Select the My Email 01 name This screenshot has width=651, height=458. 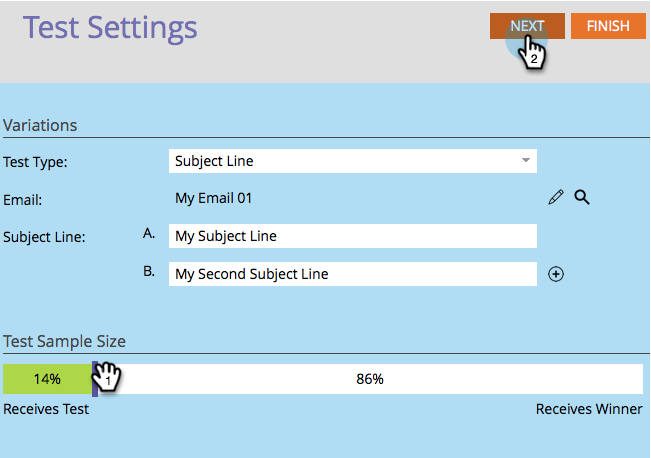click(213, 198)
